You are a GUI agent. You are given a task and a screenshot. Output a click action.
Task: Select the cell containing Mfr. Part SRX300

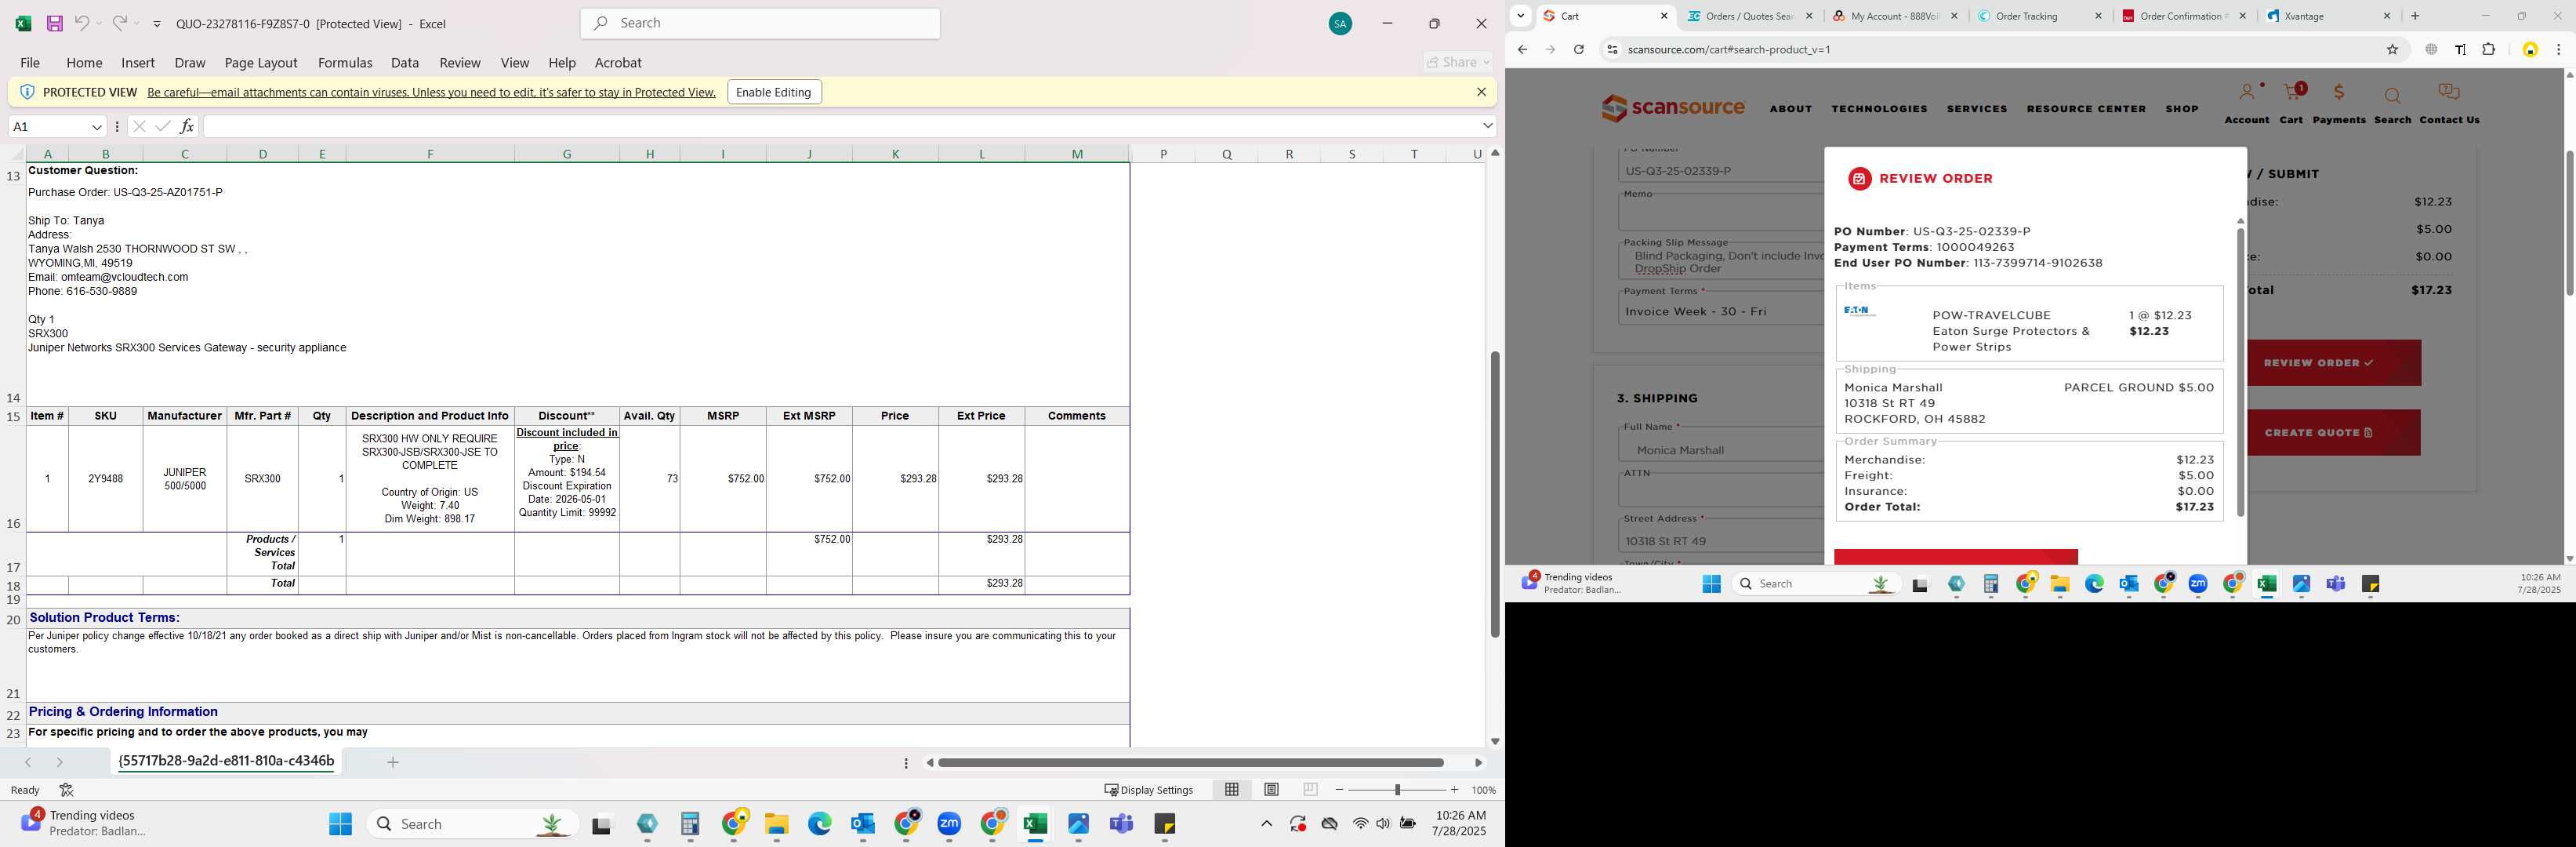coord(262,479)
